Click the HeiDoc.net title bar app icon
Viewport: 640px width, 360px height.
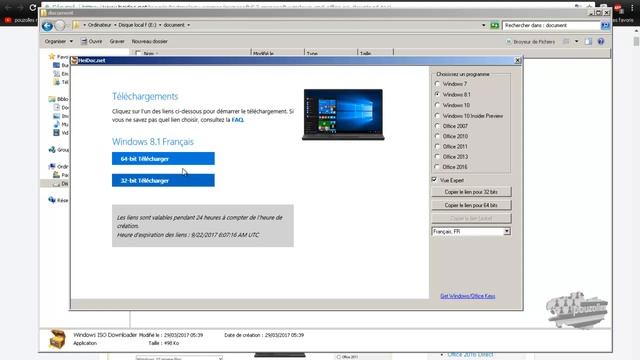74,60
